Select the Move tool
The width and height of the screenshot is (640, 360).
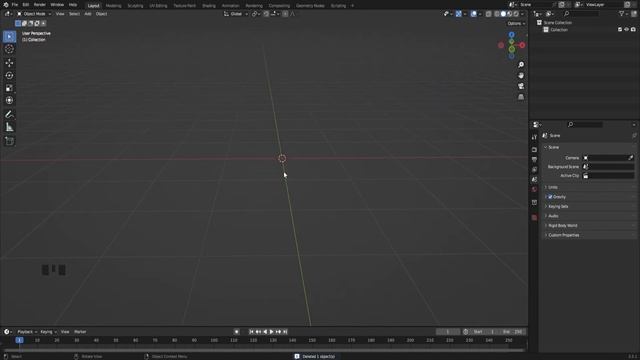tap(9, 63)
